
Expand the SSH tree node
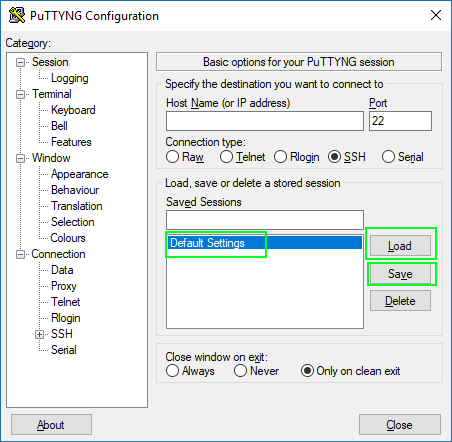tap(40, 334)
